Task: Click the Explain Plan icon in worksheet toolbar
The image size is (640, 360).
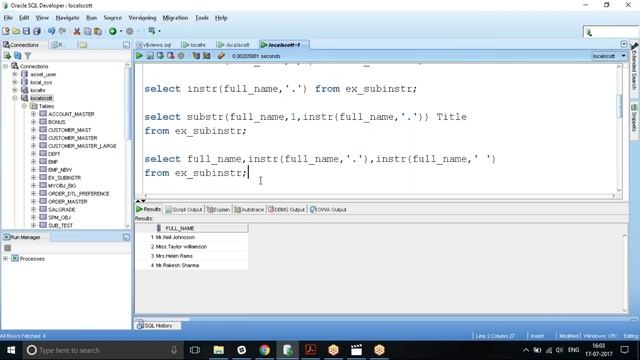Action: point(196,56)
